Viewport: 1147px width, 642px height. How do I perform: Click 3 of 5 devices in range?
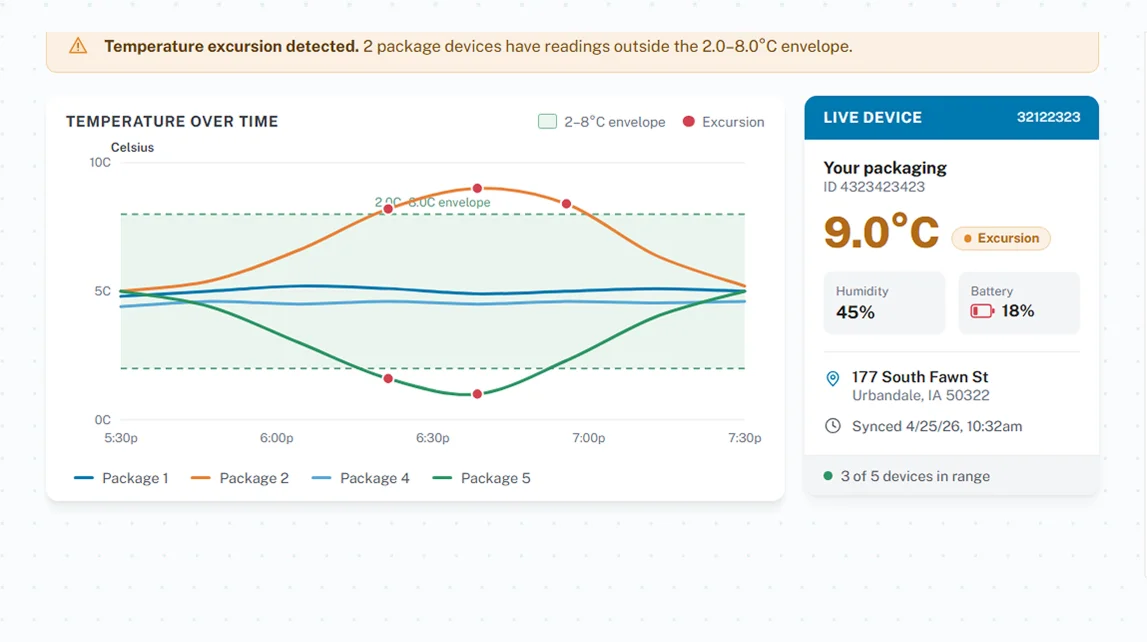tap(915, 476)
